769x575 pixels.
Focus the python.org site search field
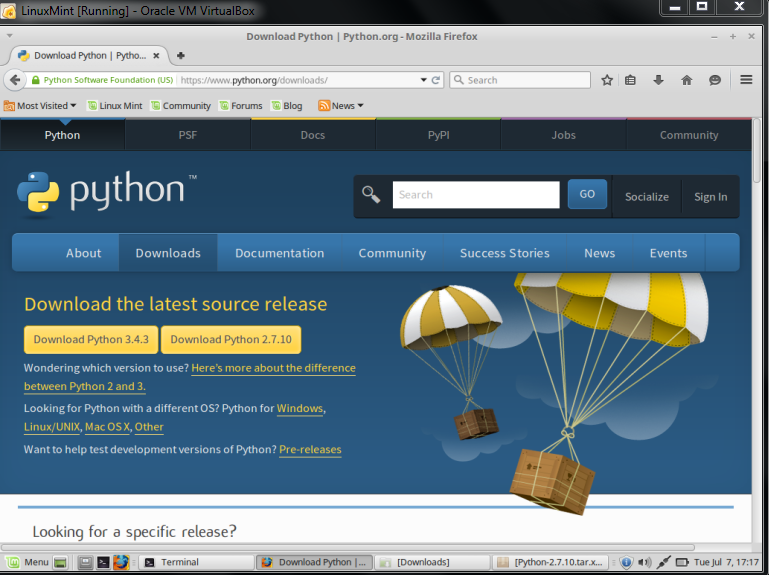click(476, 195)
